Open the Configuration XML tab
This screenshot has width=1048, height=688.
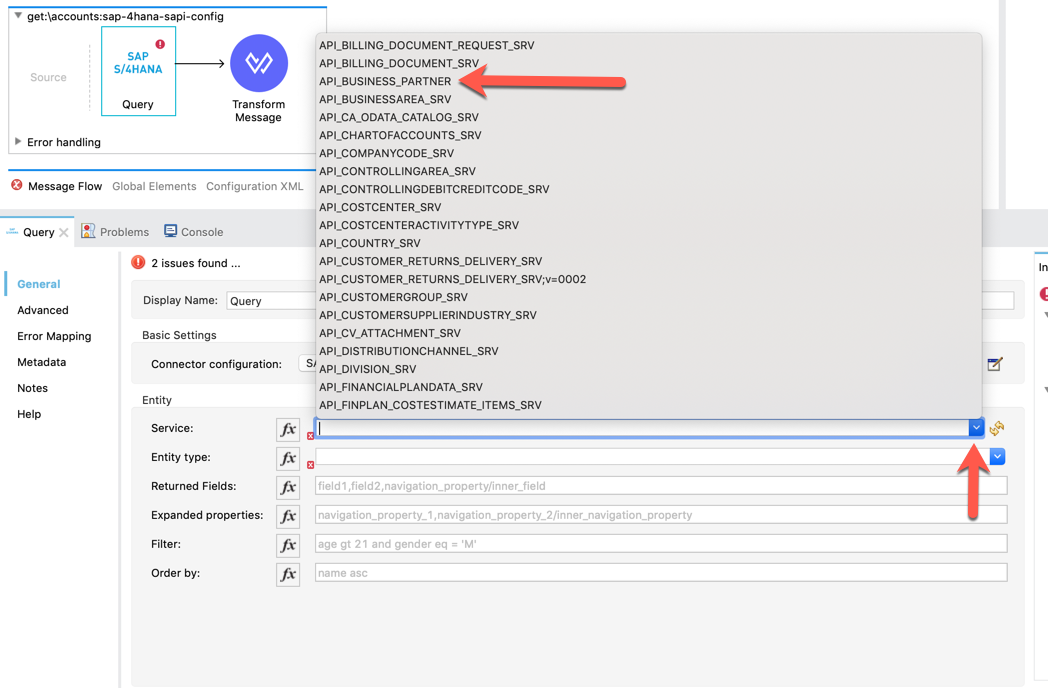[x=255, y=187]
